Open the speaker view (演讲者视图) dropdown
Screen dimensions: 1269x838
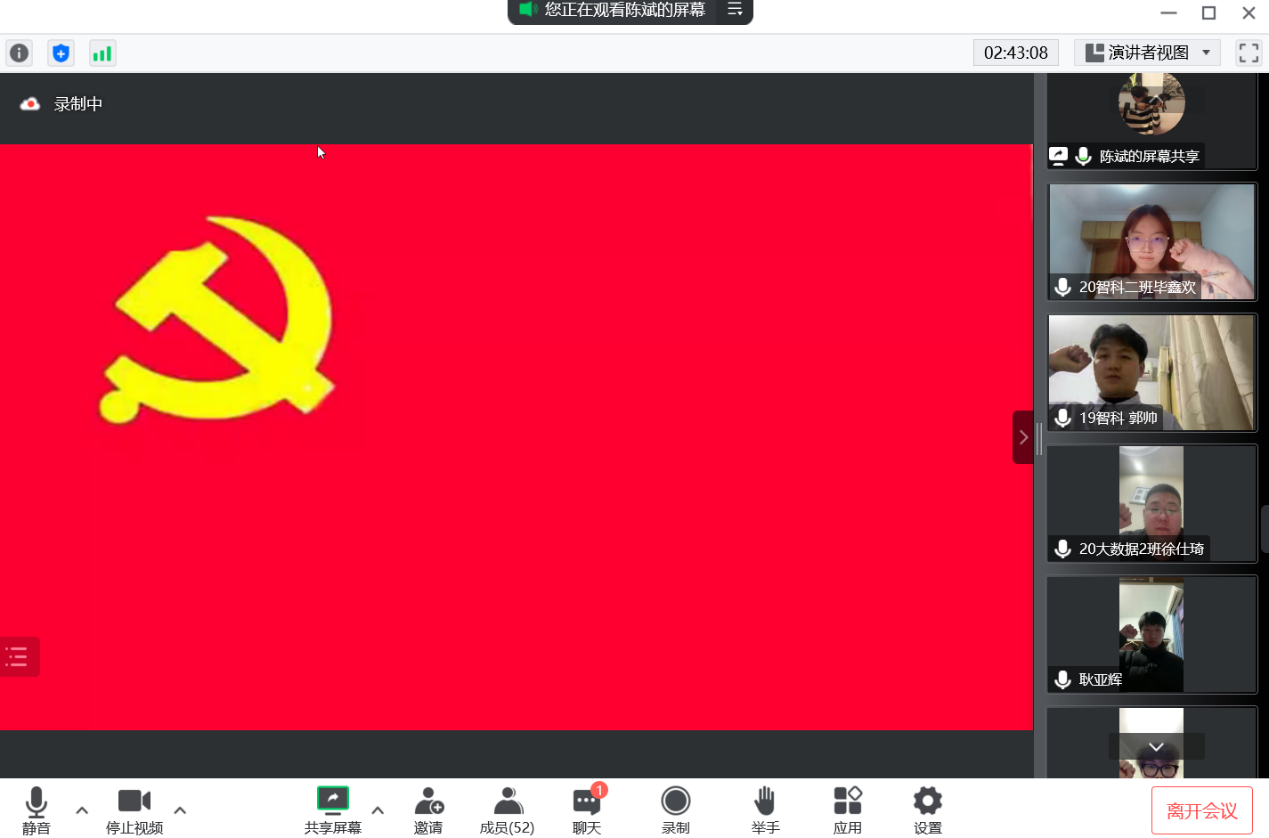pyautogui.click(x=1147, y=53)
